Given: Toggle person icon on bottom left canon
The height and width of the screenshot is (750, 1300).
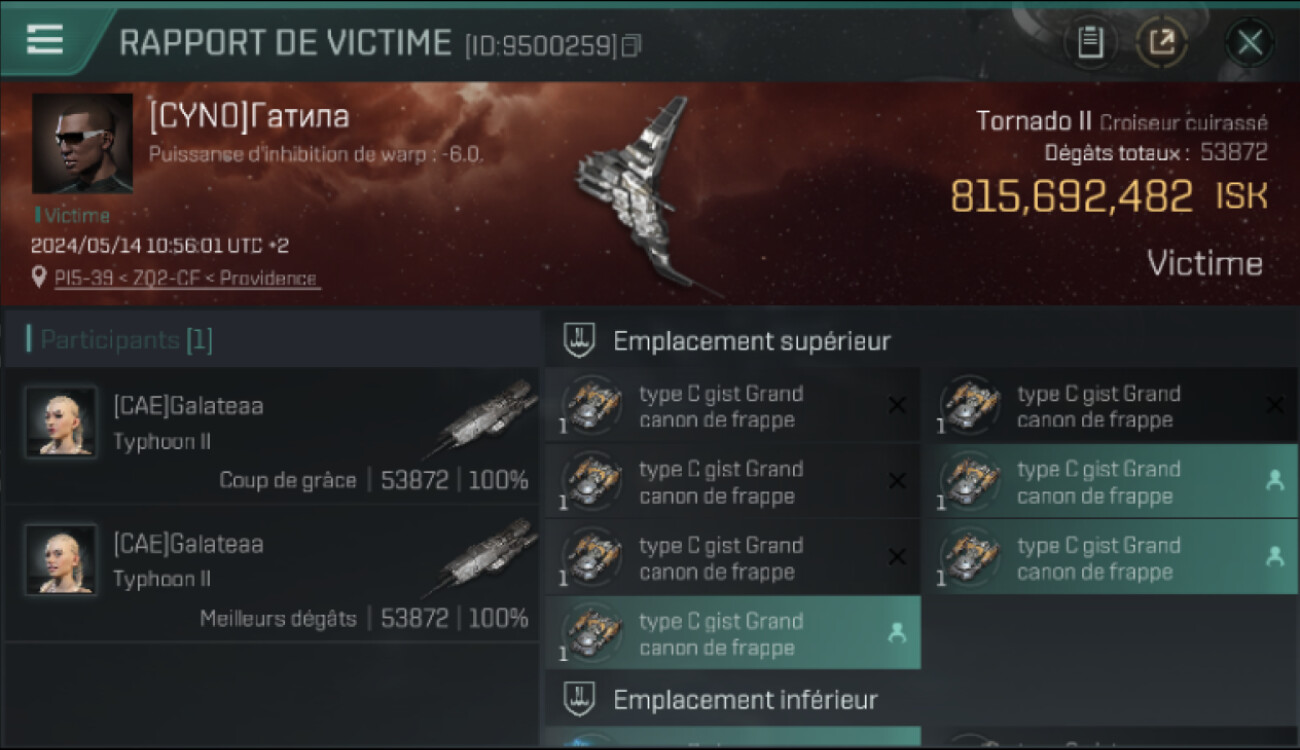Looking at the screenshot, I should (x=897, y=633).
